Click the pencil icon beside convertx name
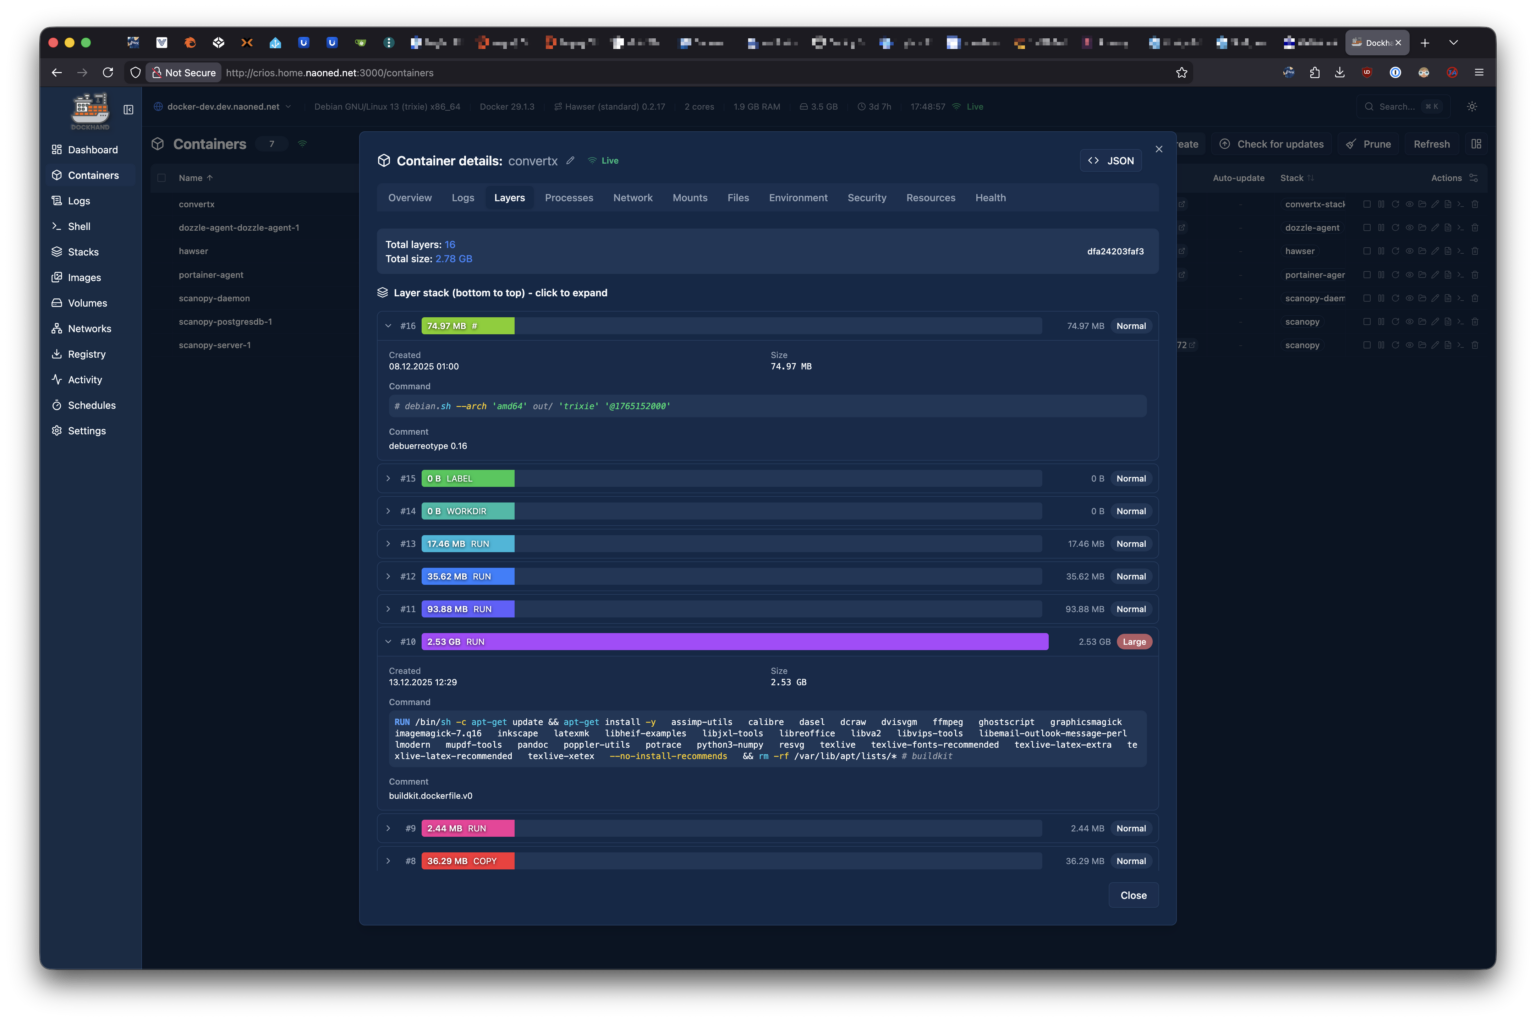This screenshot has width=1536, height=1022. point(570,161)
